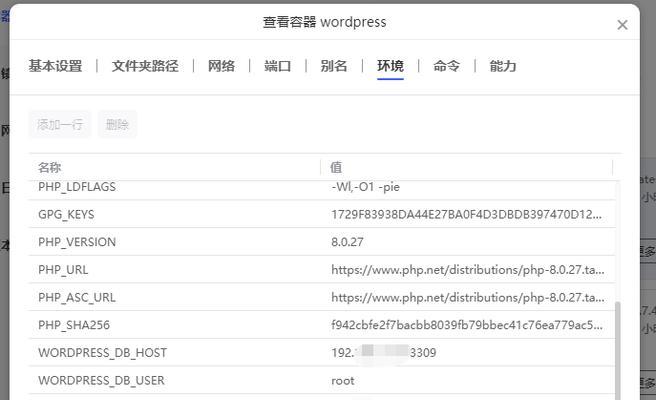Click the disabled 添加一行 button

point(60,124)
